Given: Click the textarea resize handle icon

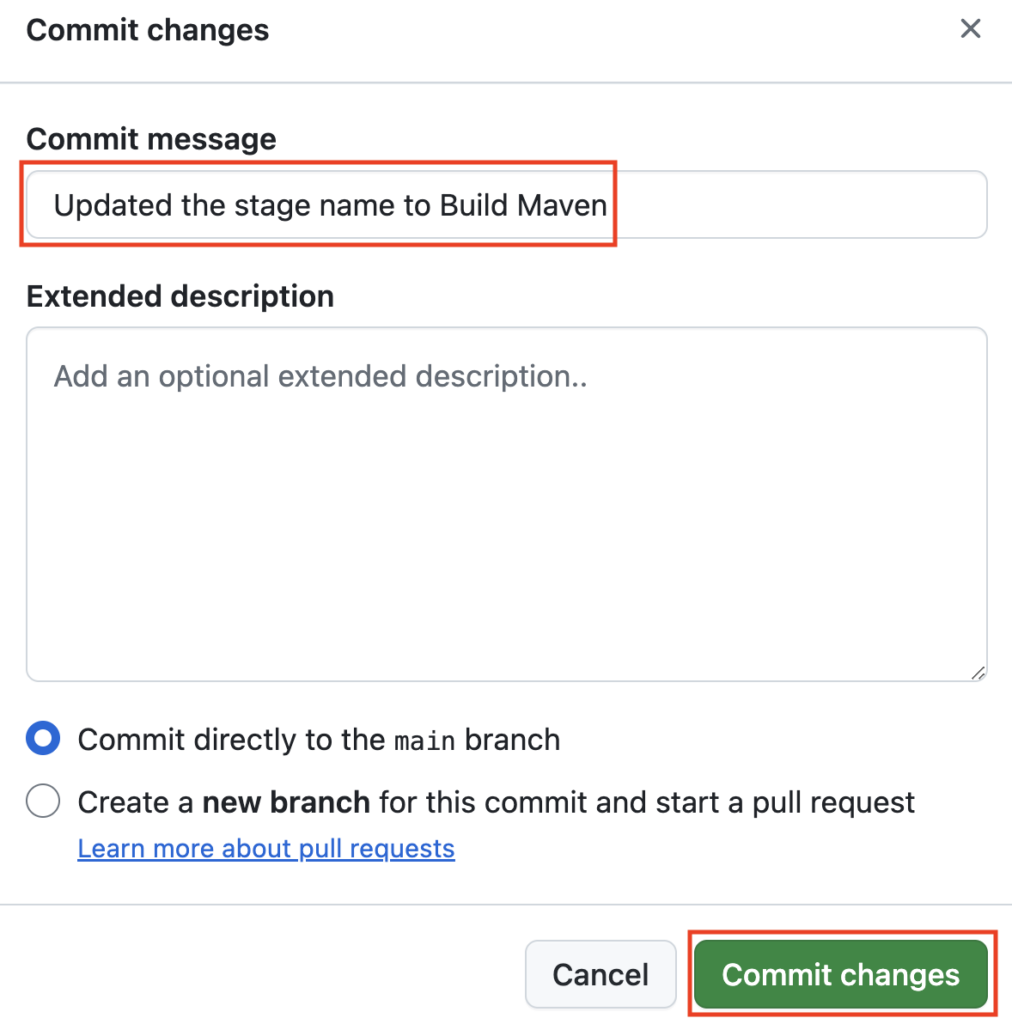Looking at the screenshot, I should click(977, 673).
